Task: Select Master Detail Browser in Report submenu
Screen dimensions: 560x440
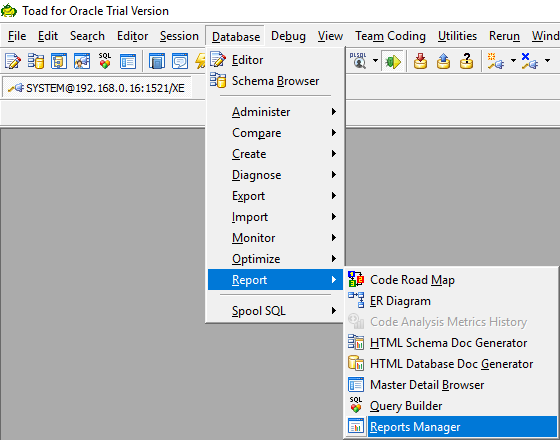Action: (x=451, y=385)
